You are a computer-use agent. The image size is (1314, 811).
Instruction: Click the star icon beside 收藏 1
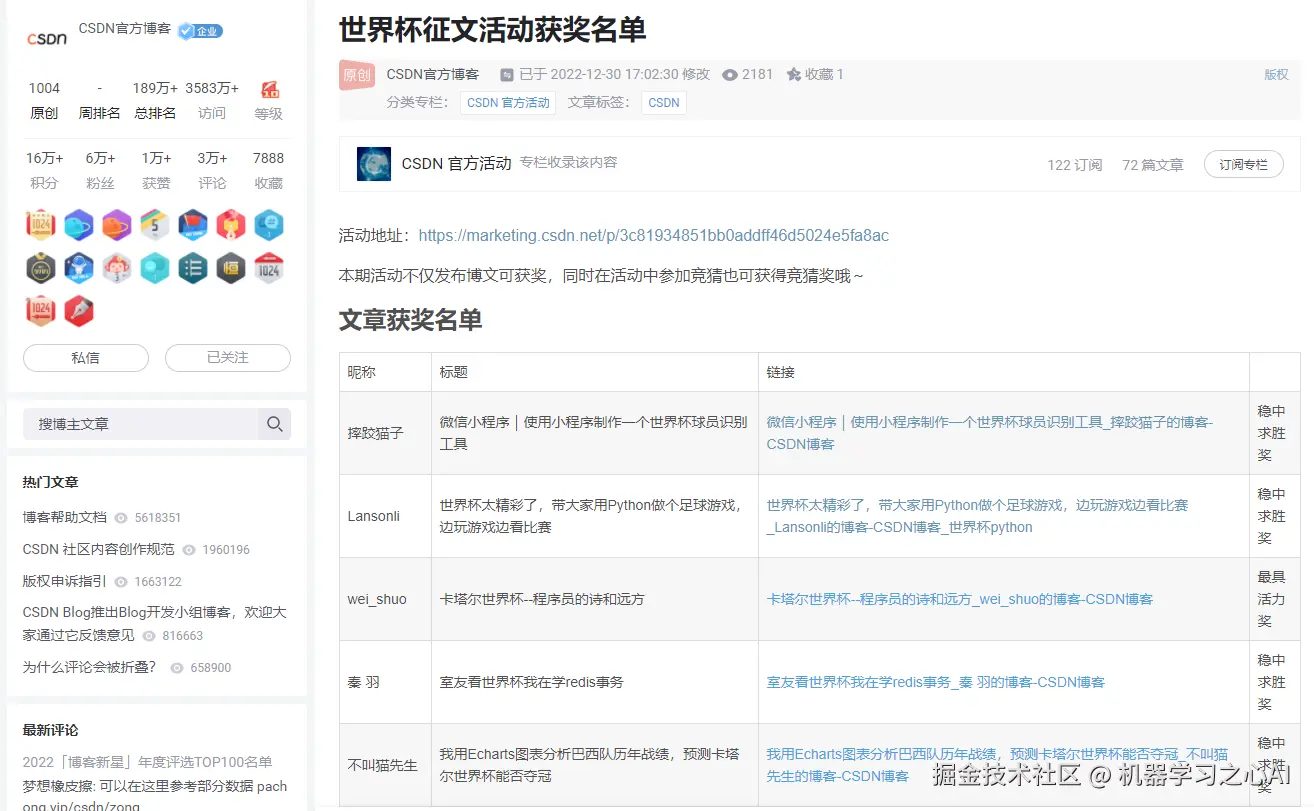coord(794,75)
